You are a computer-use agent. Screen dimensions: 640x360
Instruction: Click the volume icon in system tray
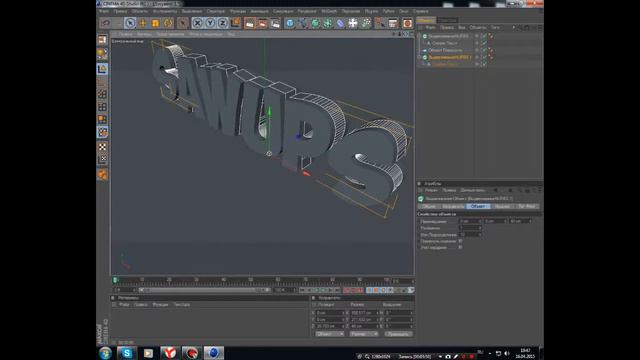tap(507, 353)
